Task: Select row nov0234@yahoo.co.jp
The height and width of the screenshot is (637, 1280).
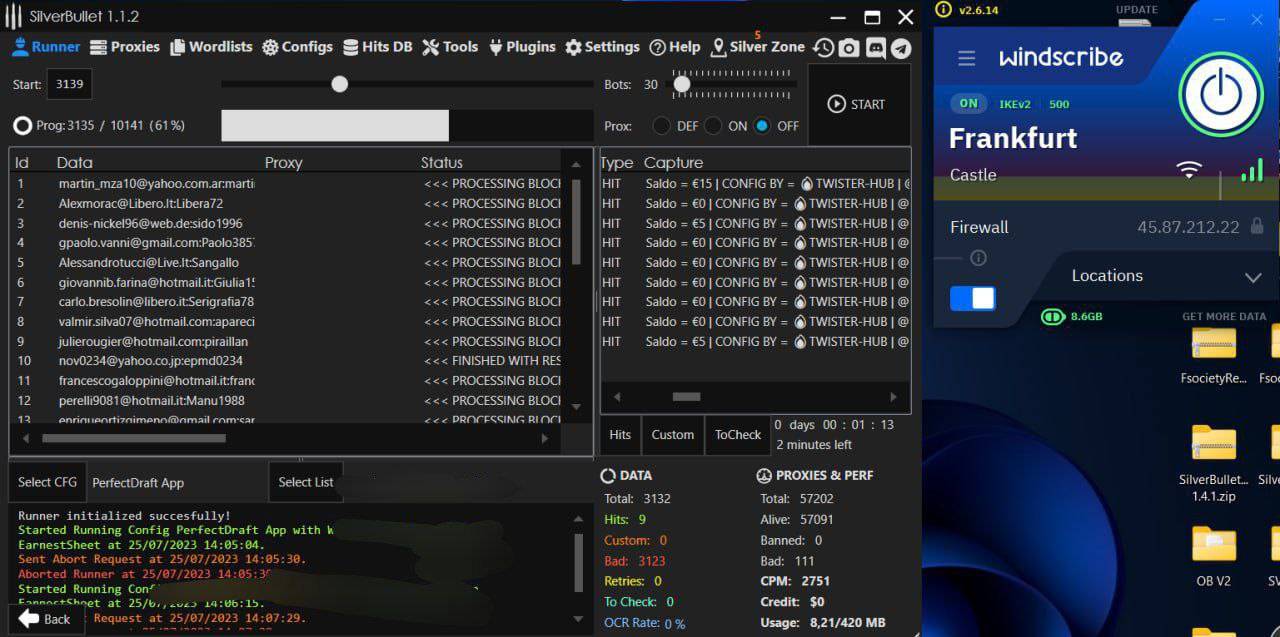Action: [x=286, y=360]
